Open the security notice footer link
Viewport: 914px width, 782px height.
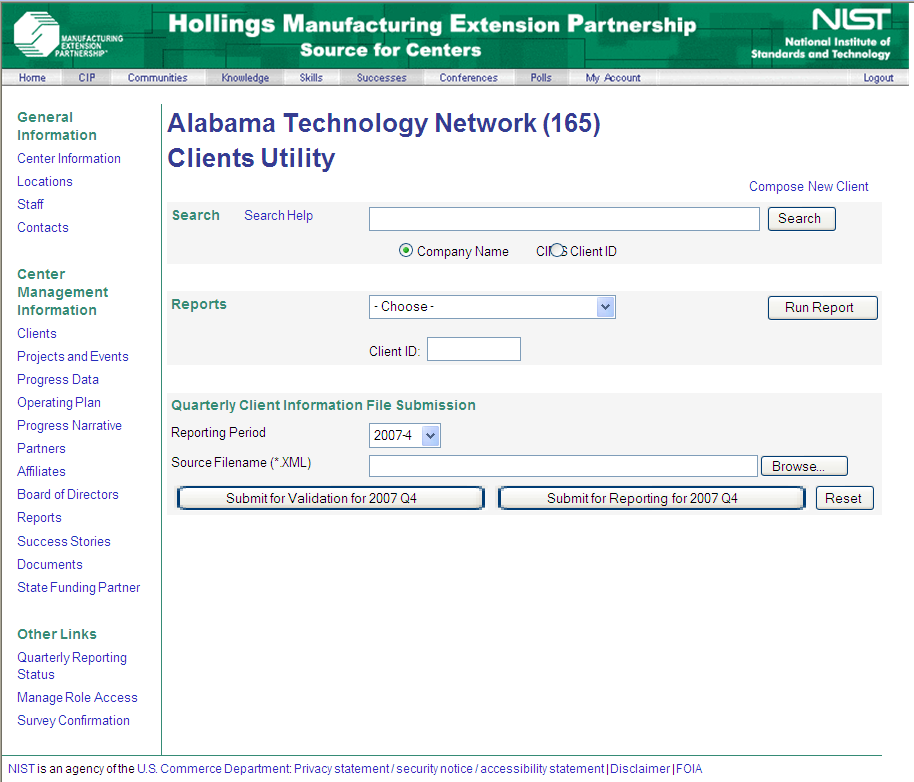point(434,769)
